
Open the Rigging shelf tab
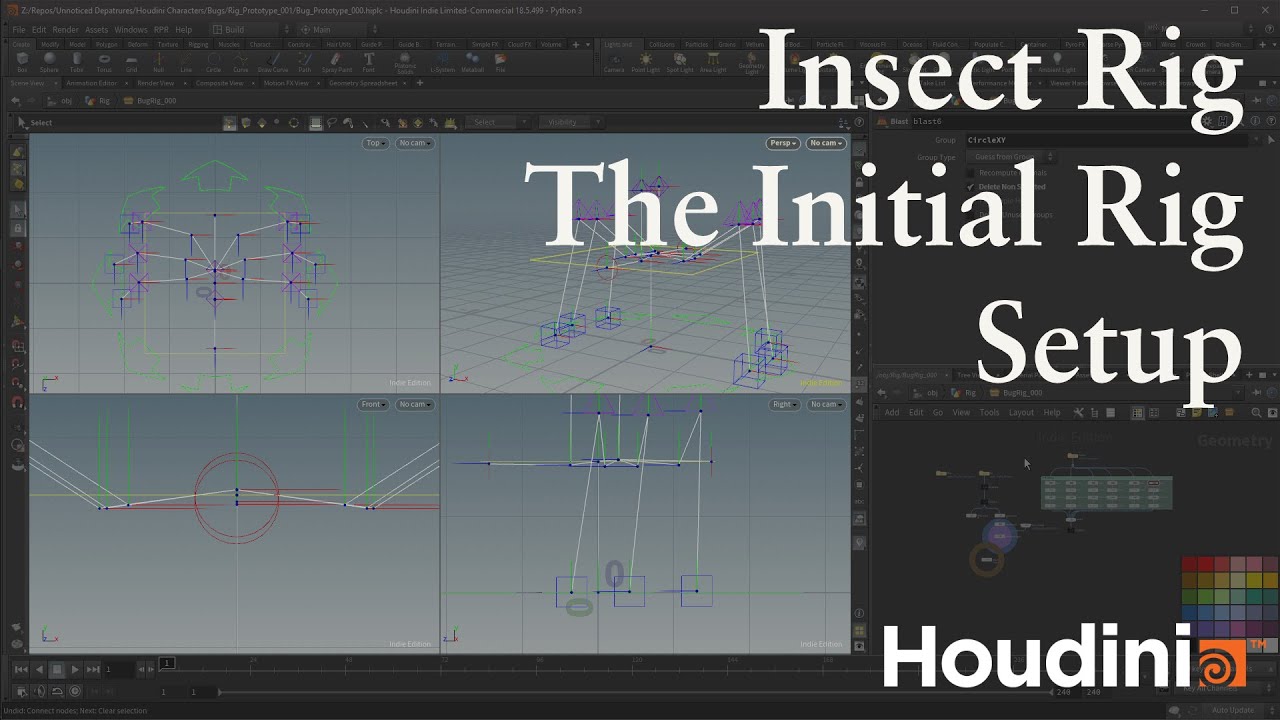tap(198, 44)
